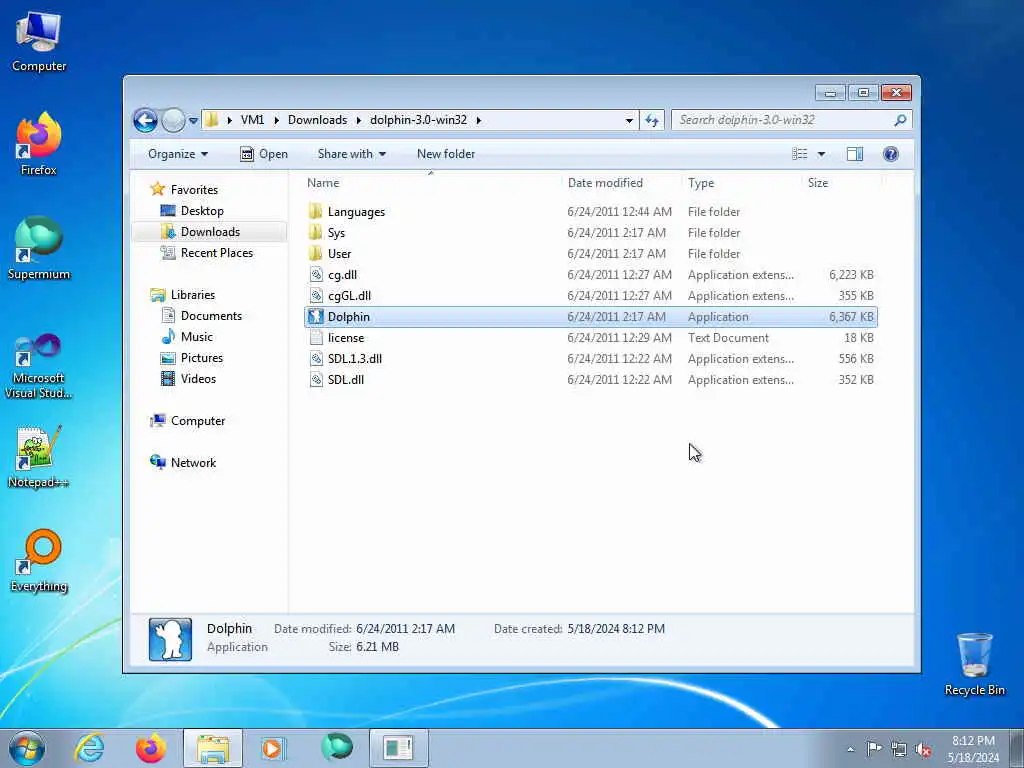The height and width of the screenshot is (768, 1024).
Task: Click Action Center flag tray icon
Action: click(874, 749)
